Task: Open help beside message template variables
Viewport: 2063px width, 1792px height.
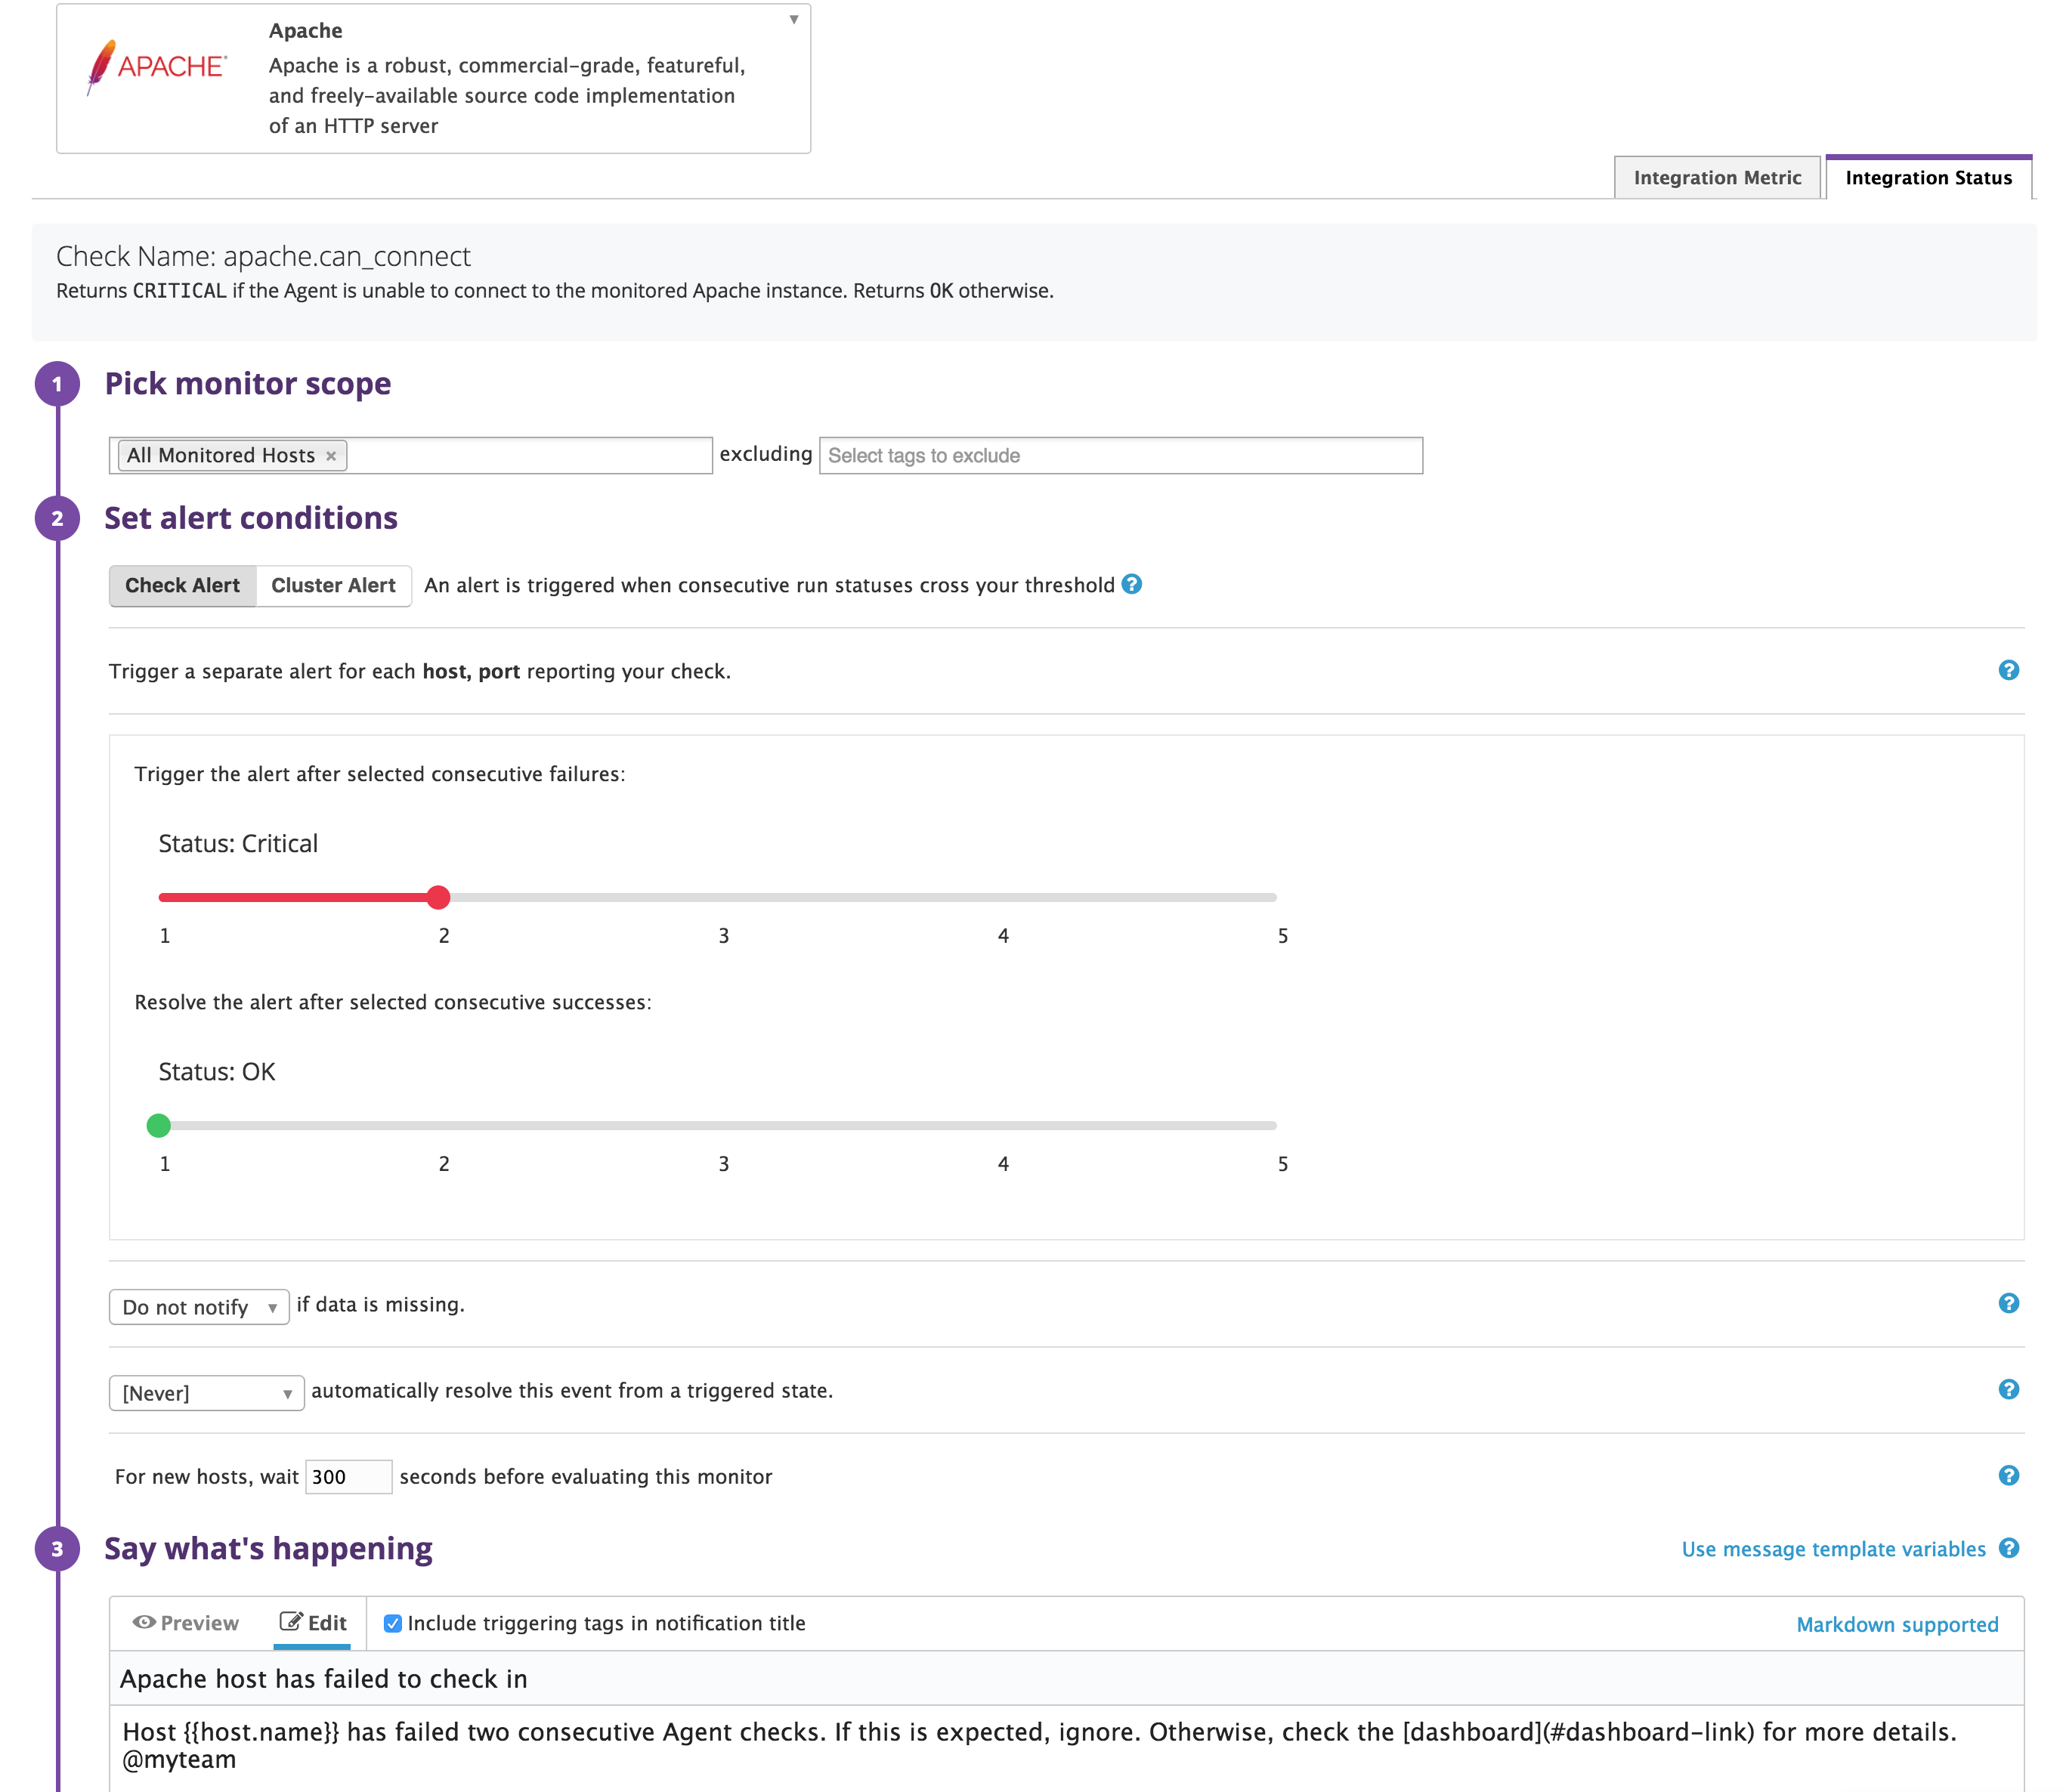Action: (x=2010, y=1549)
